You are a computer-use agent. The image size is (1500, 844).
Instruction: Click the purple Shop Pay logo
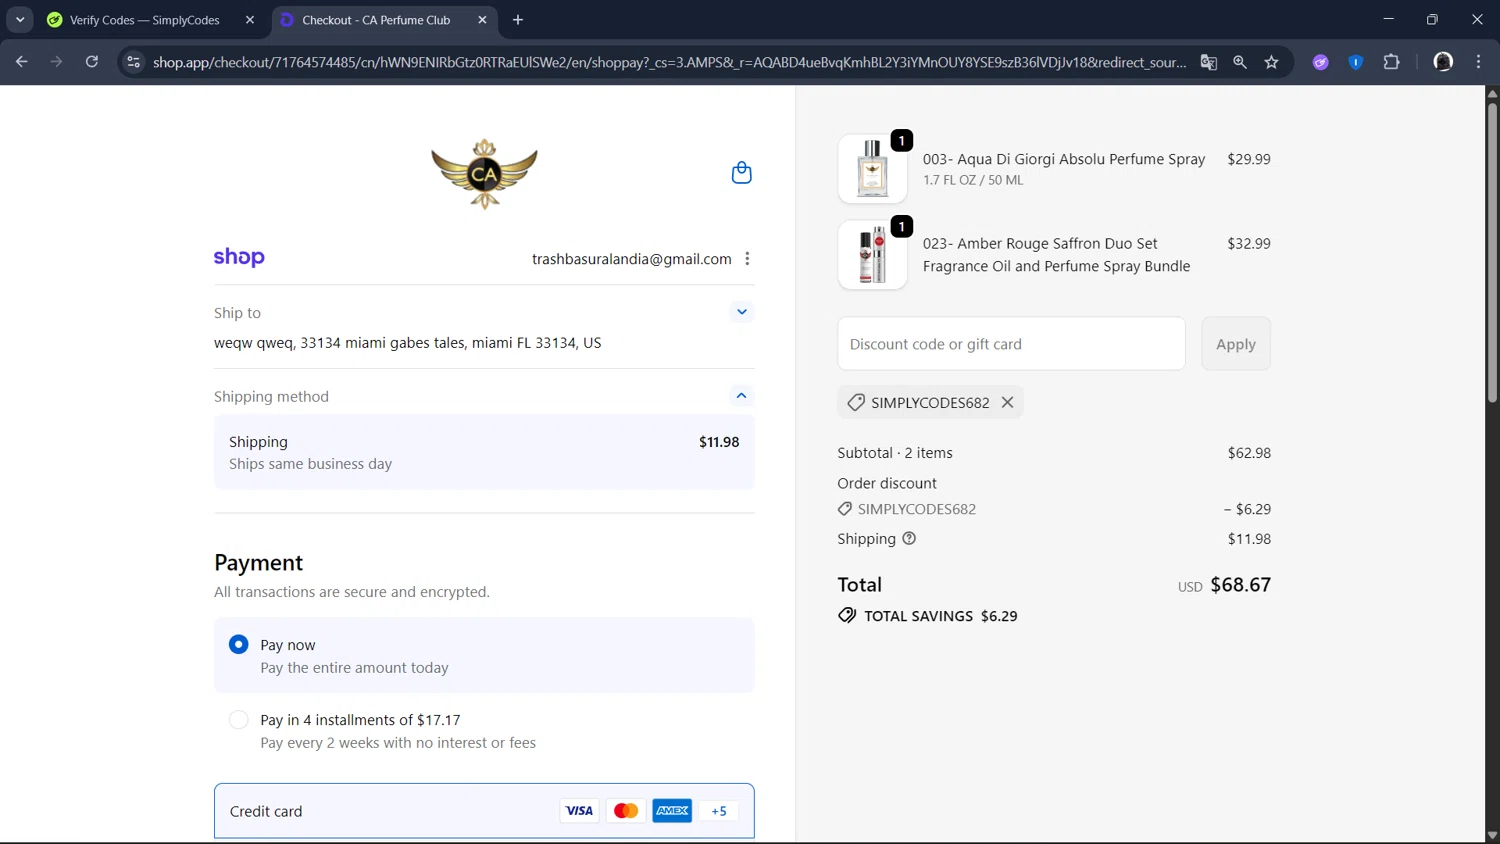[239, 258]
